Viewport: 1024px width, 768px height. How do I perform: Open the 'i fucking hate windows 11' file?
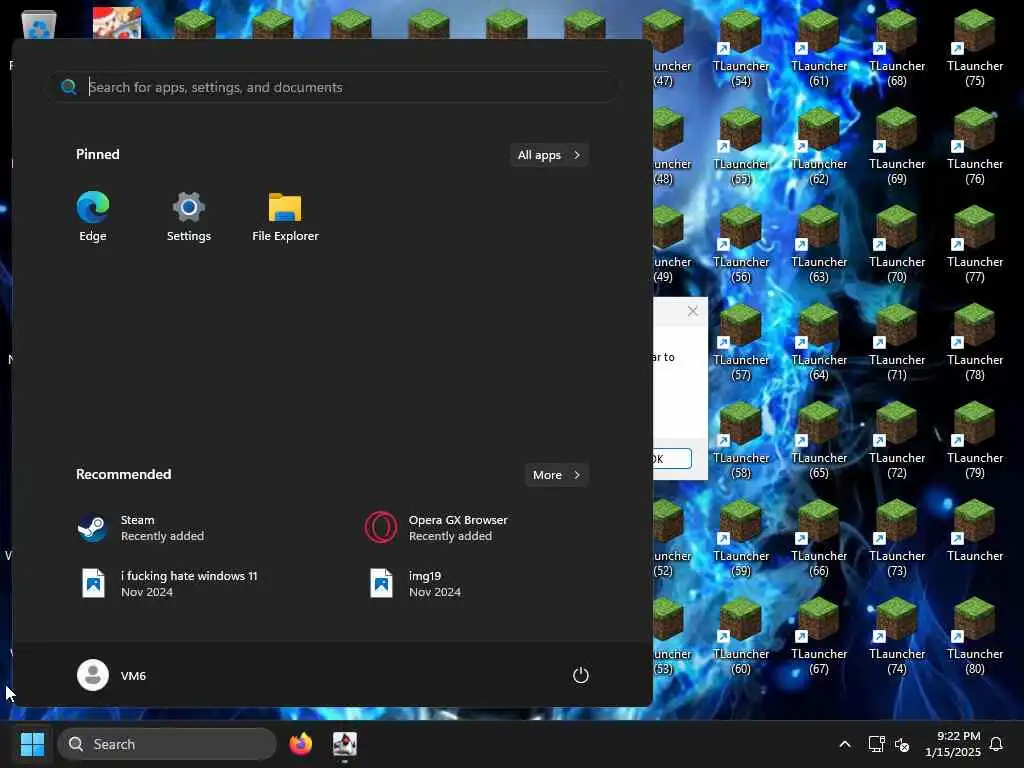[167, 583]
